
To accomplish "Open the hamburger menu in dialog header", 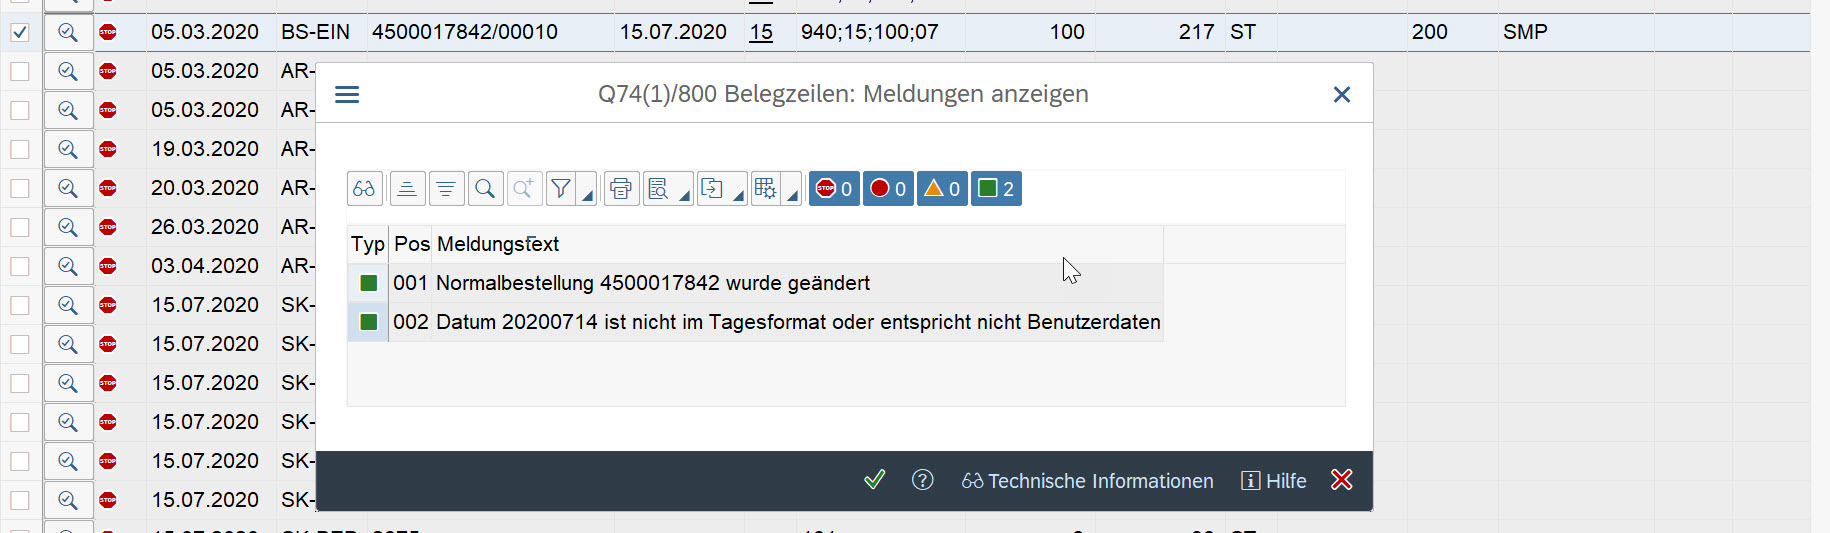I will click(x=347, y=94).
